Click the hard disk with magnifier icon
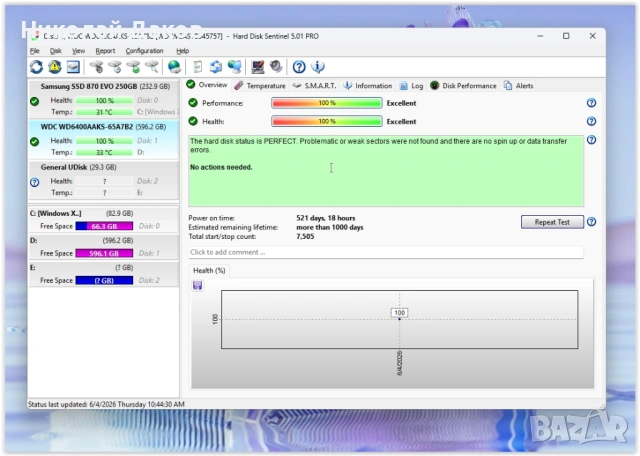The height and width of the screenshot is (456, 640). tap(152, 67)
